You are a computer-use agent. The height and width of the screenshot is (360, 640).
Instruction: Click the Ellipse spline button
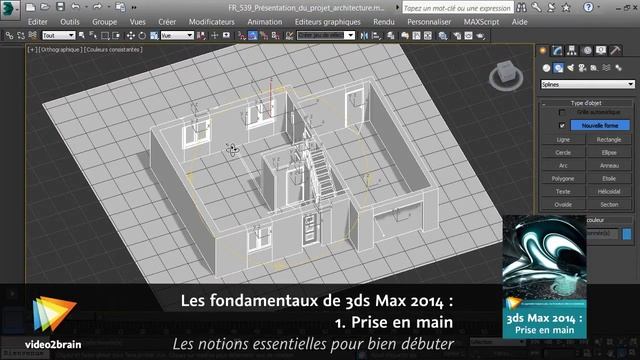tap(609, 153)
